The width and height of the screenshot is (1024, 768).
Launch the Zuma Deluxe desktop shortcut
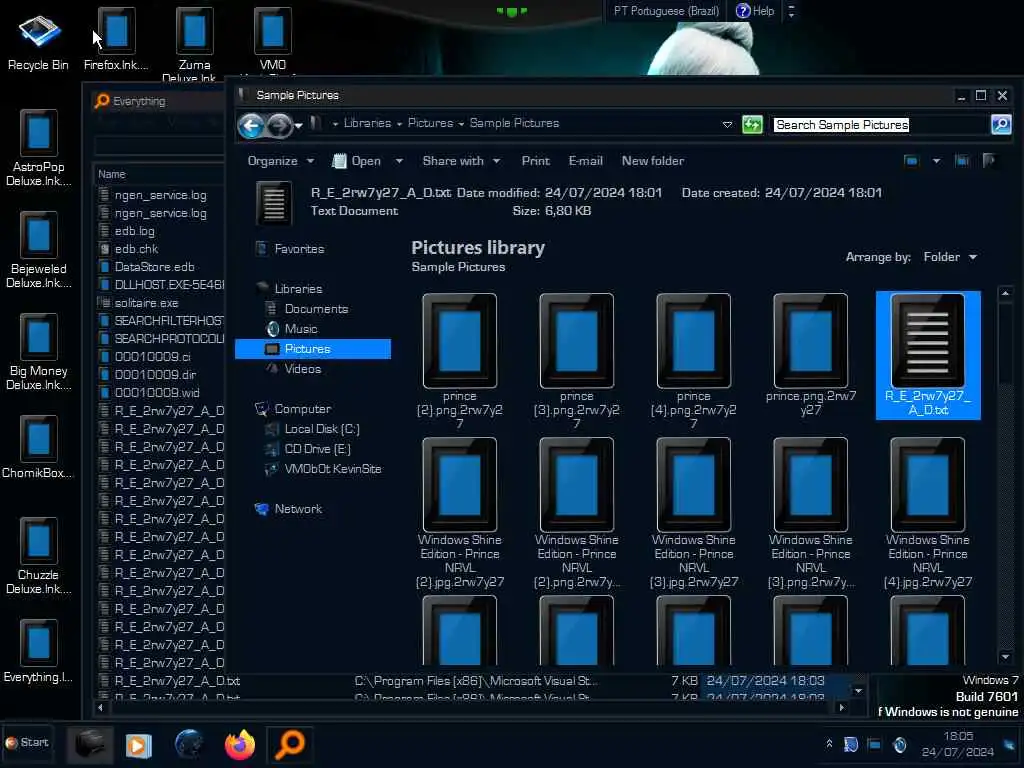pyautogui.click(x=194, y=44)
